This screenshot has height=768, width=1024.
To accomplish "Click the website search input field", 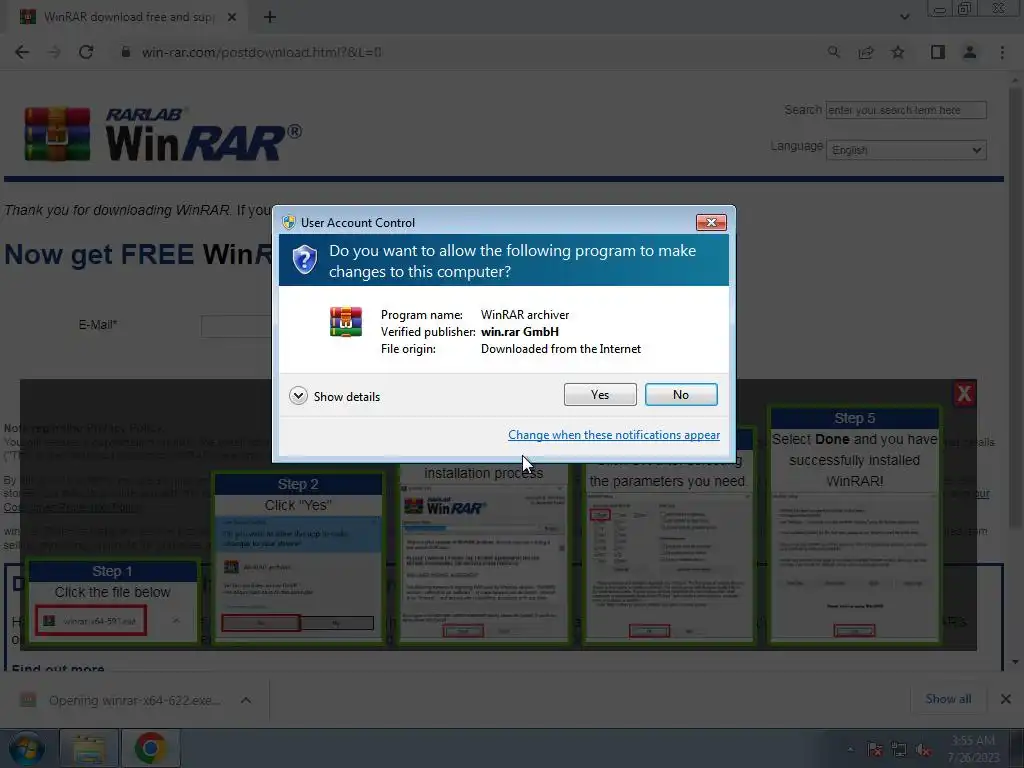I will [906, 110].
